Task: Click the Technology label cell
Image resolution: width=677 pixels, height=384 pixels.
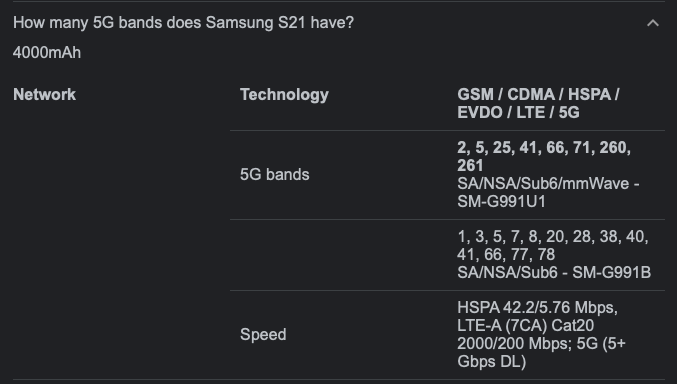Action: point(285,95)
